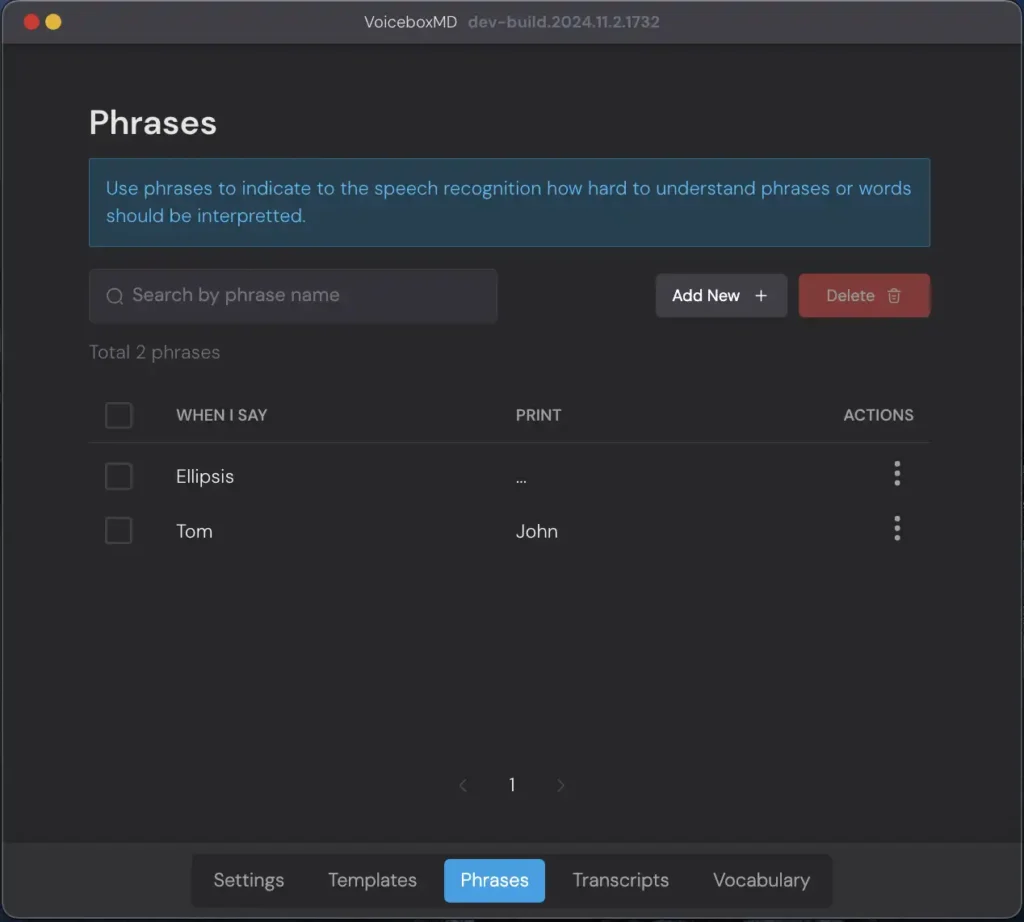Open actions menu for Ellipsis phrase

(x=897, y=474)
